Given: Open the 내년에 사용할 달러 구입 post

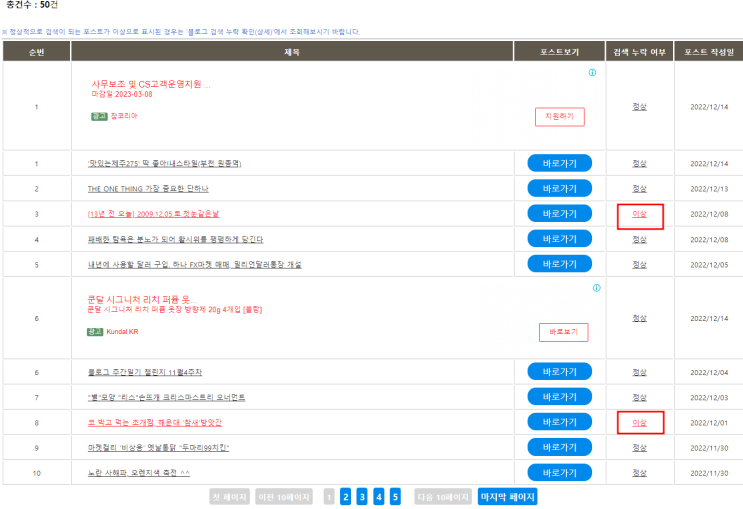Looking at the screenshot, I should tap(194, 264).
